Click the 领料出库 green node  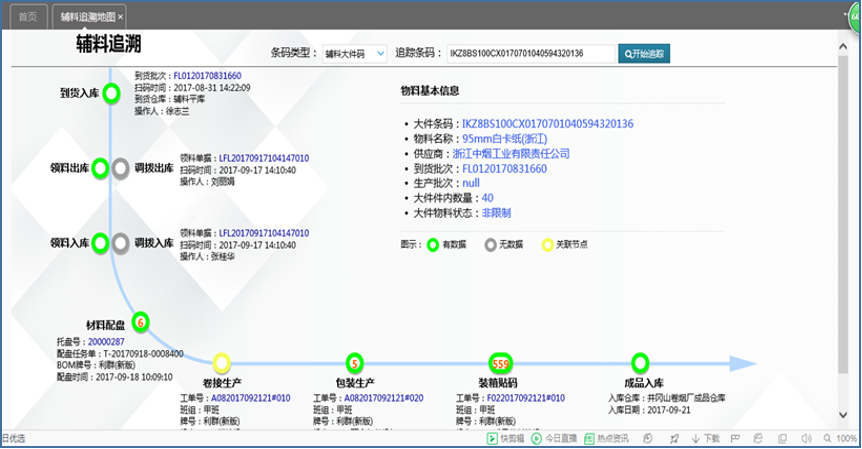[100, 168]
